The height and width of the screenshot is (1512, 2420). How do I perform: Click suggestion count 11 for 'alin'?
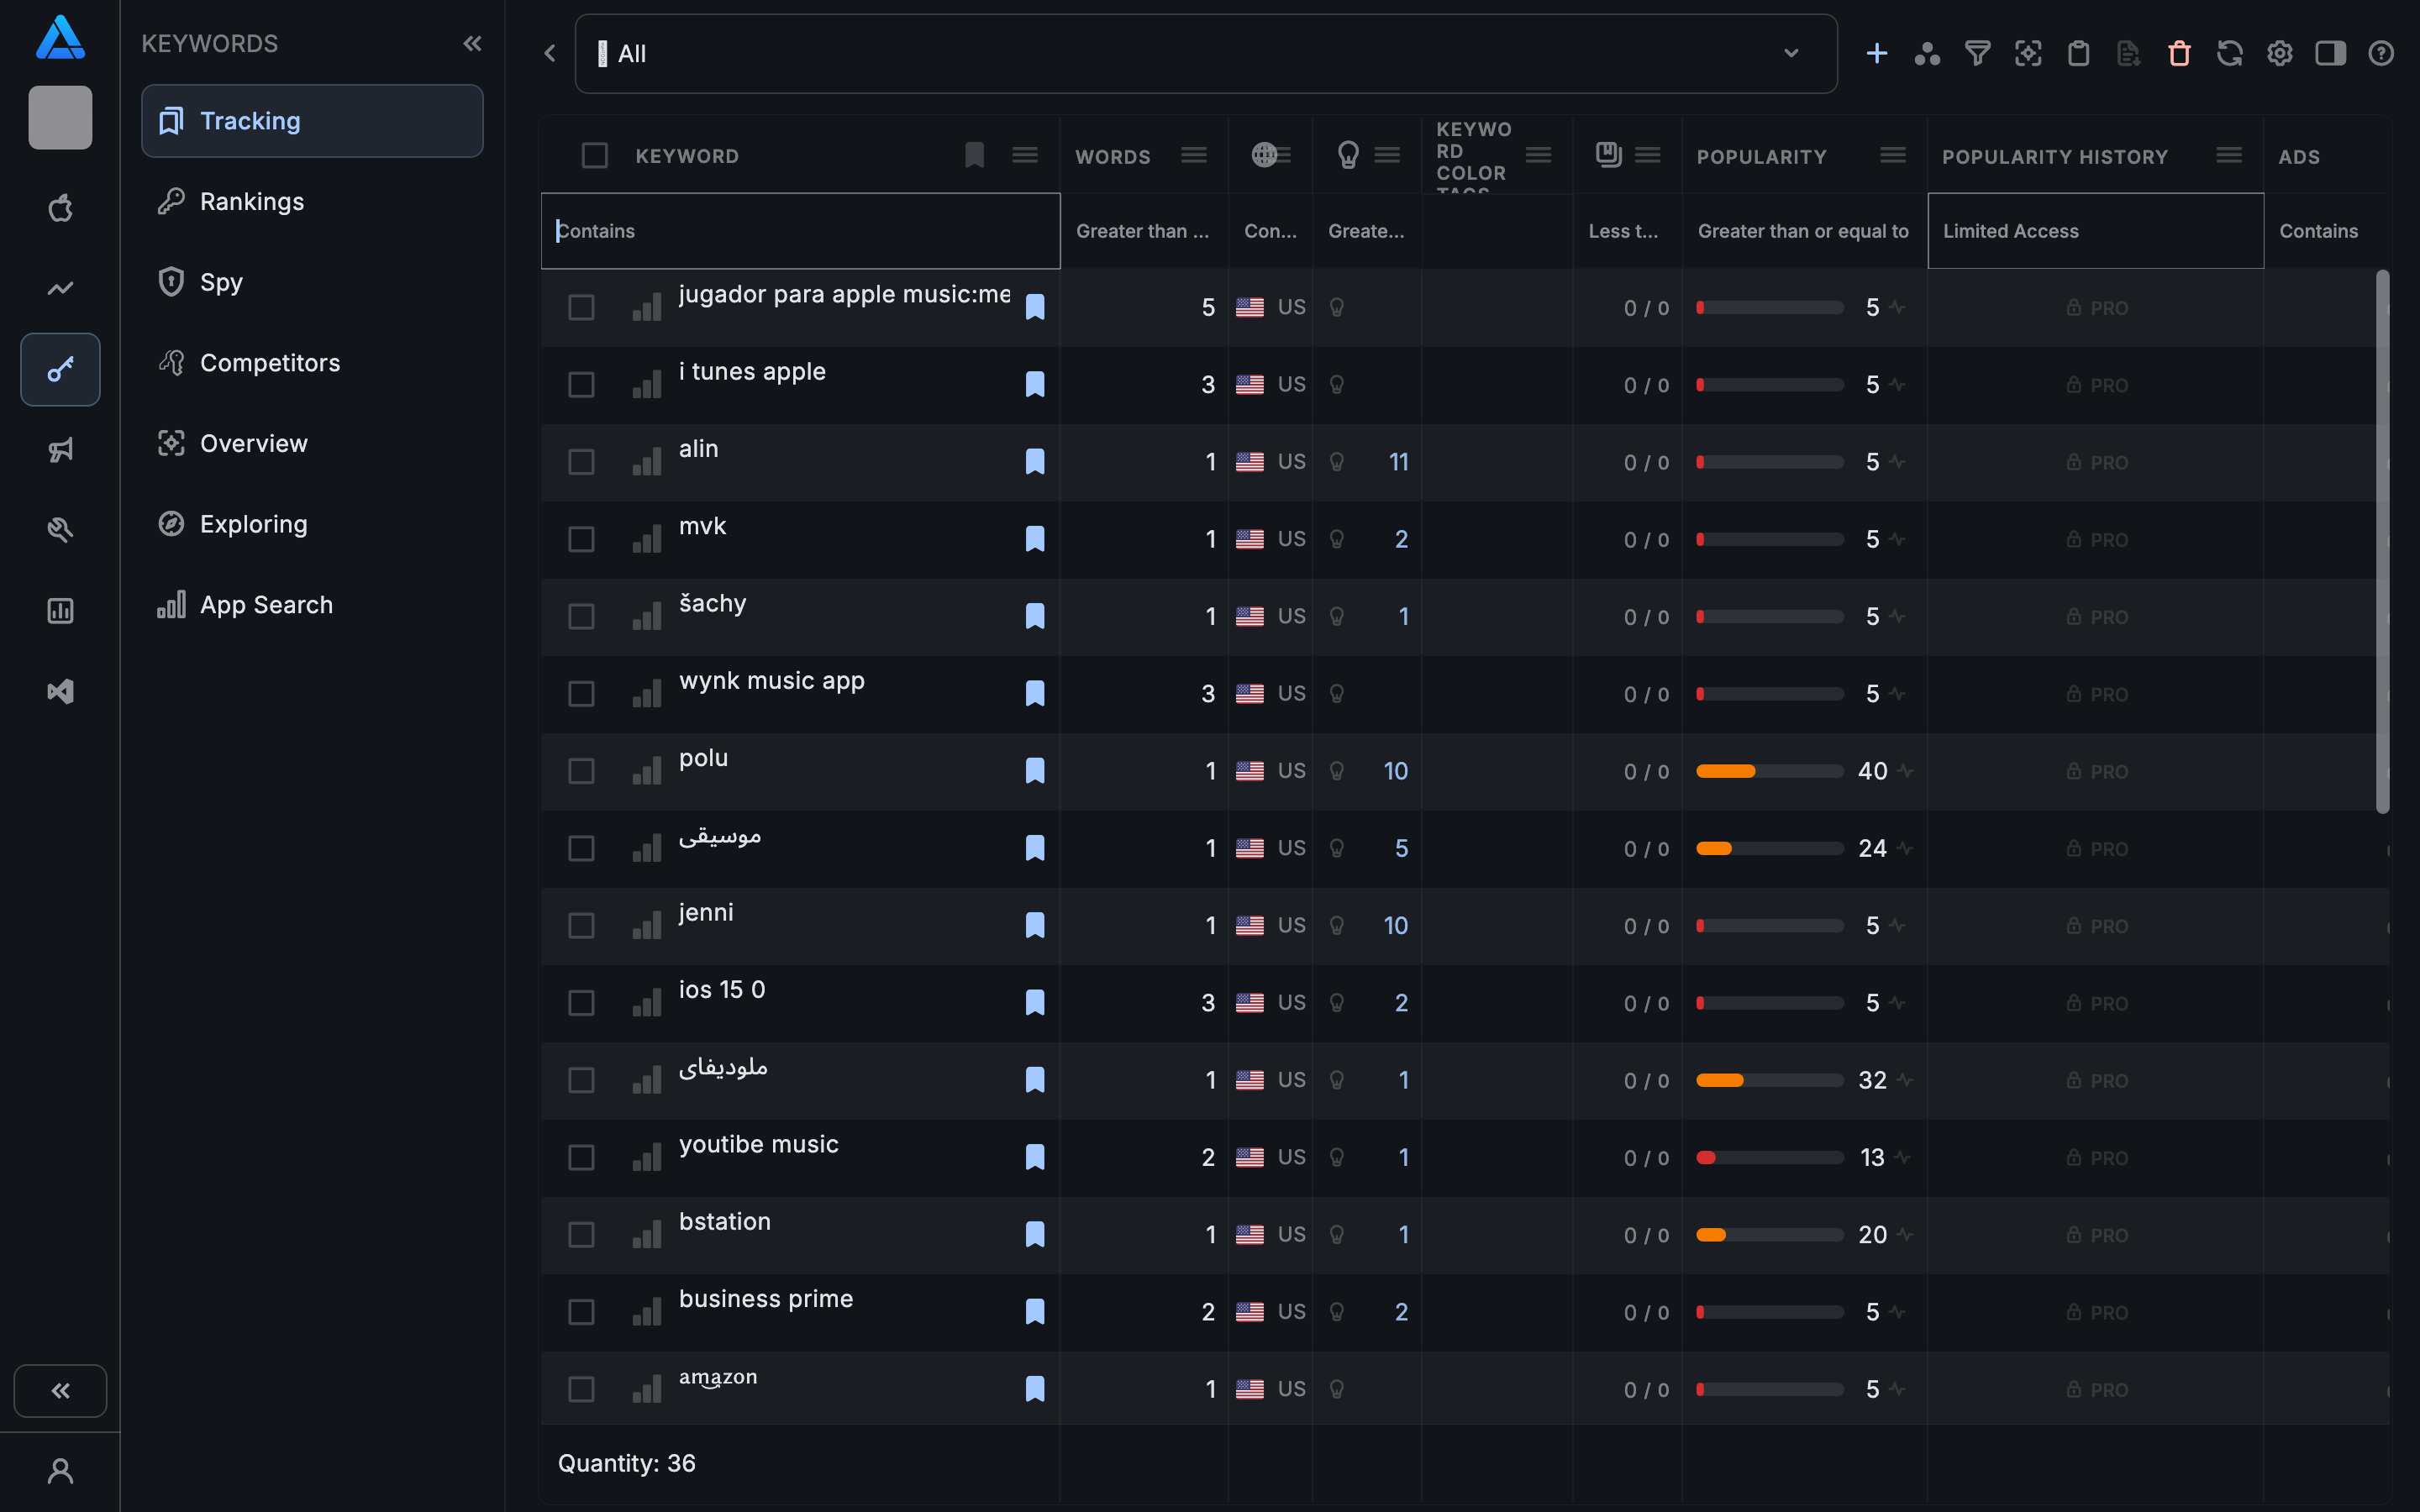[1398, 462]
